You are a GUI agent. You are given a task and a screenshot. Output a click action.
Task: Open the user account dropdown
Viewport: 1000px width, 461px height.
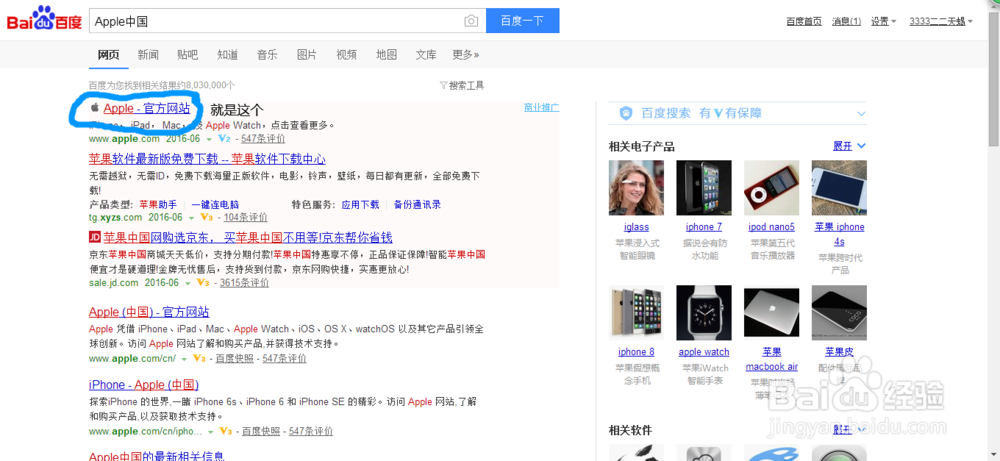pyautogui.click(x=941, y=22)
